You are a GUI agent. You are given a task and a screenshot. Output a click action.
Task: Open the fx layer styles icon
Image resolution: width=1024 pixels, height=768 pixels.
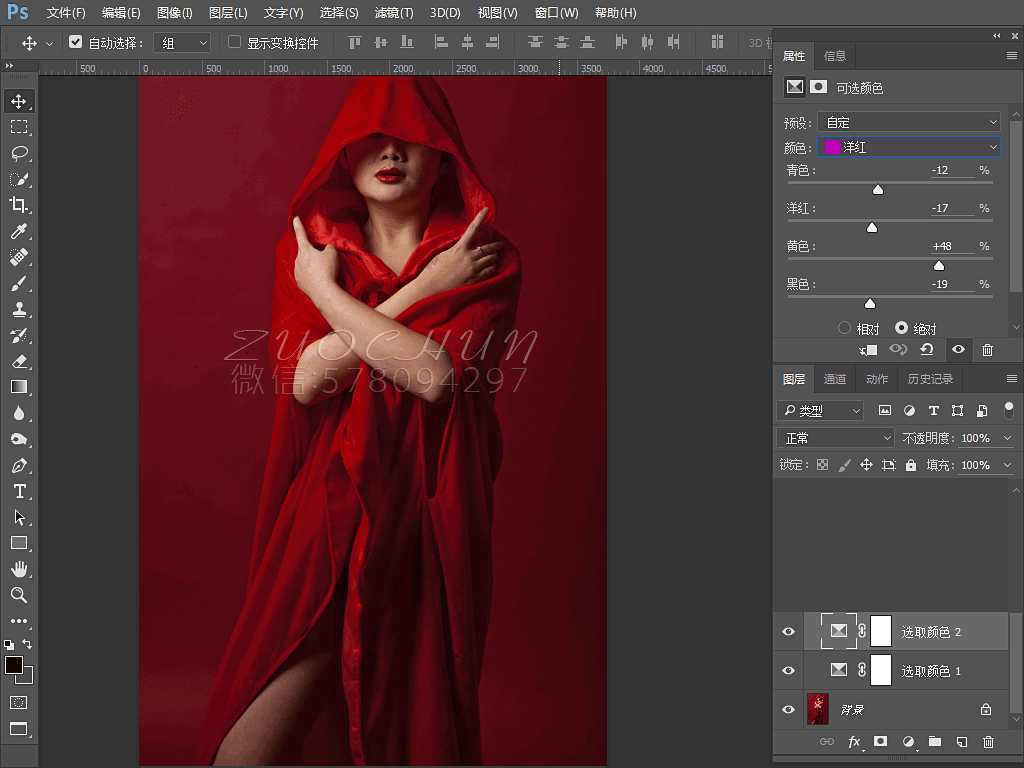click(x=854, y=741)
